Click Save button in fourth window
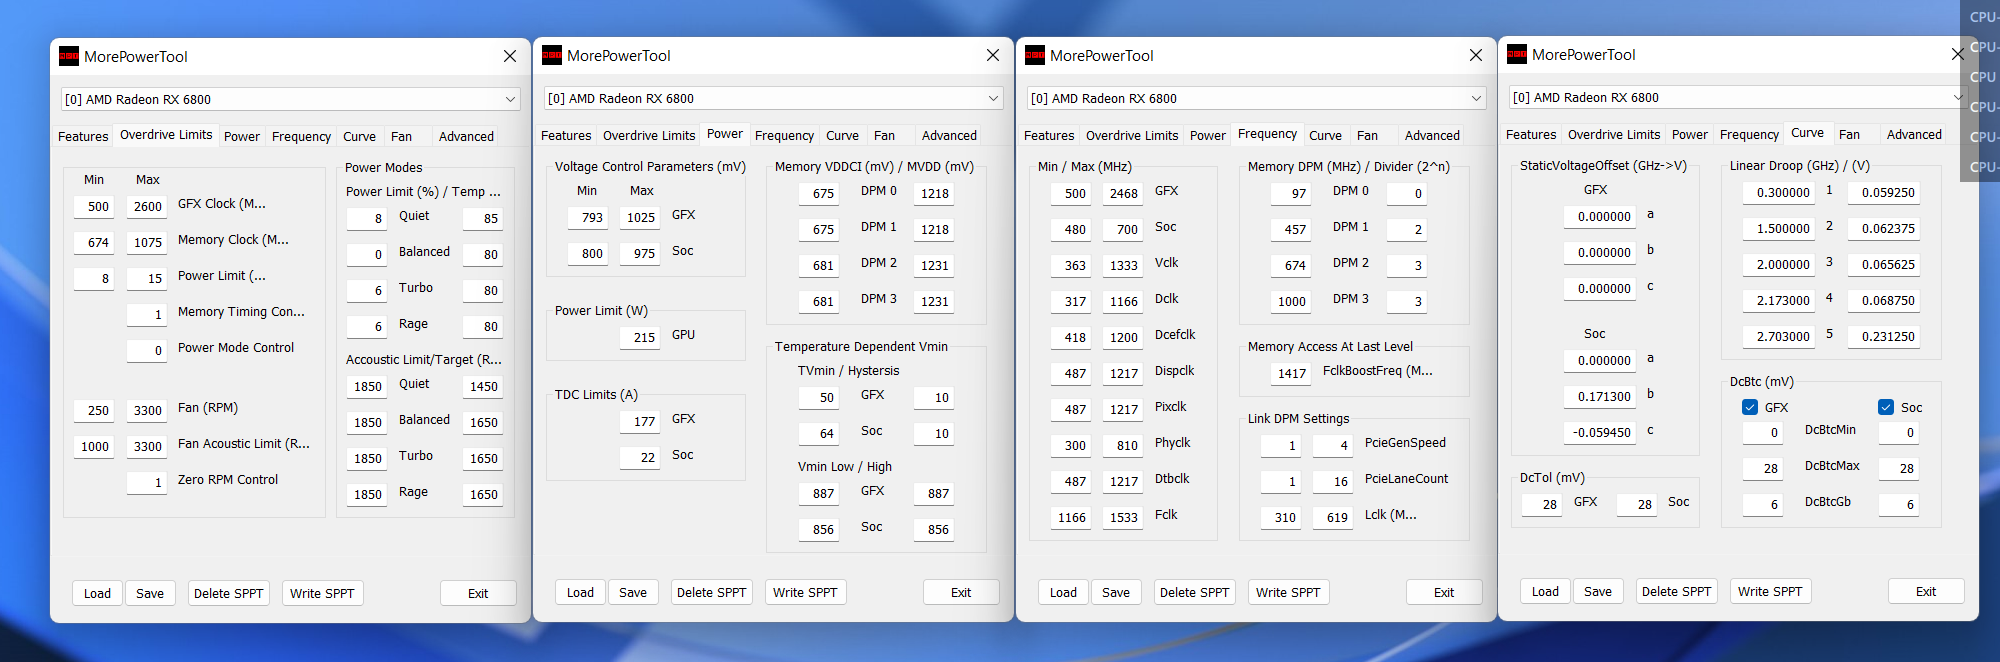Screen dimensions: 2000x662 [1598, 591]
